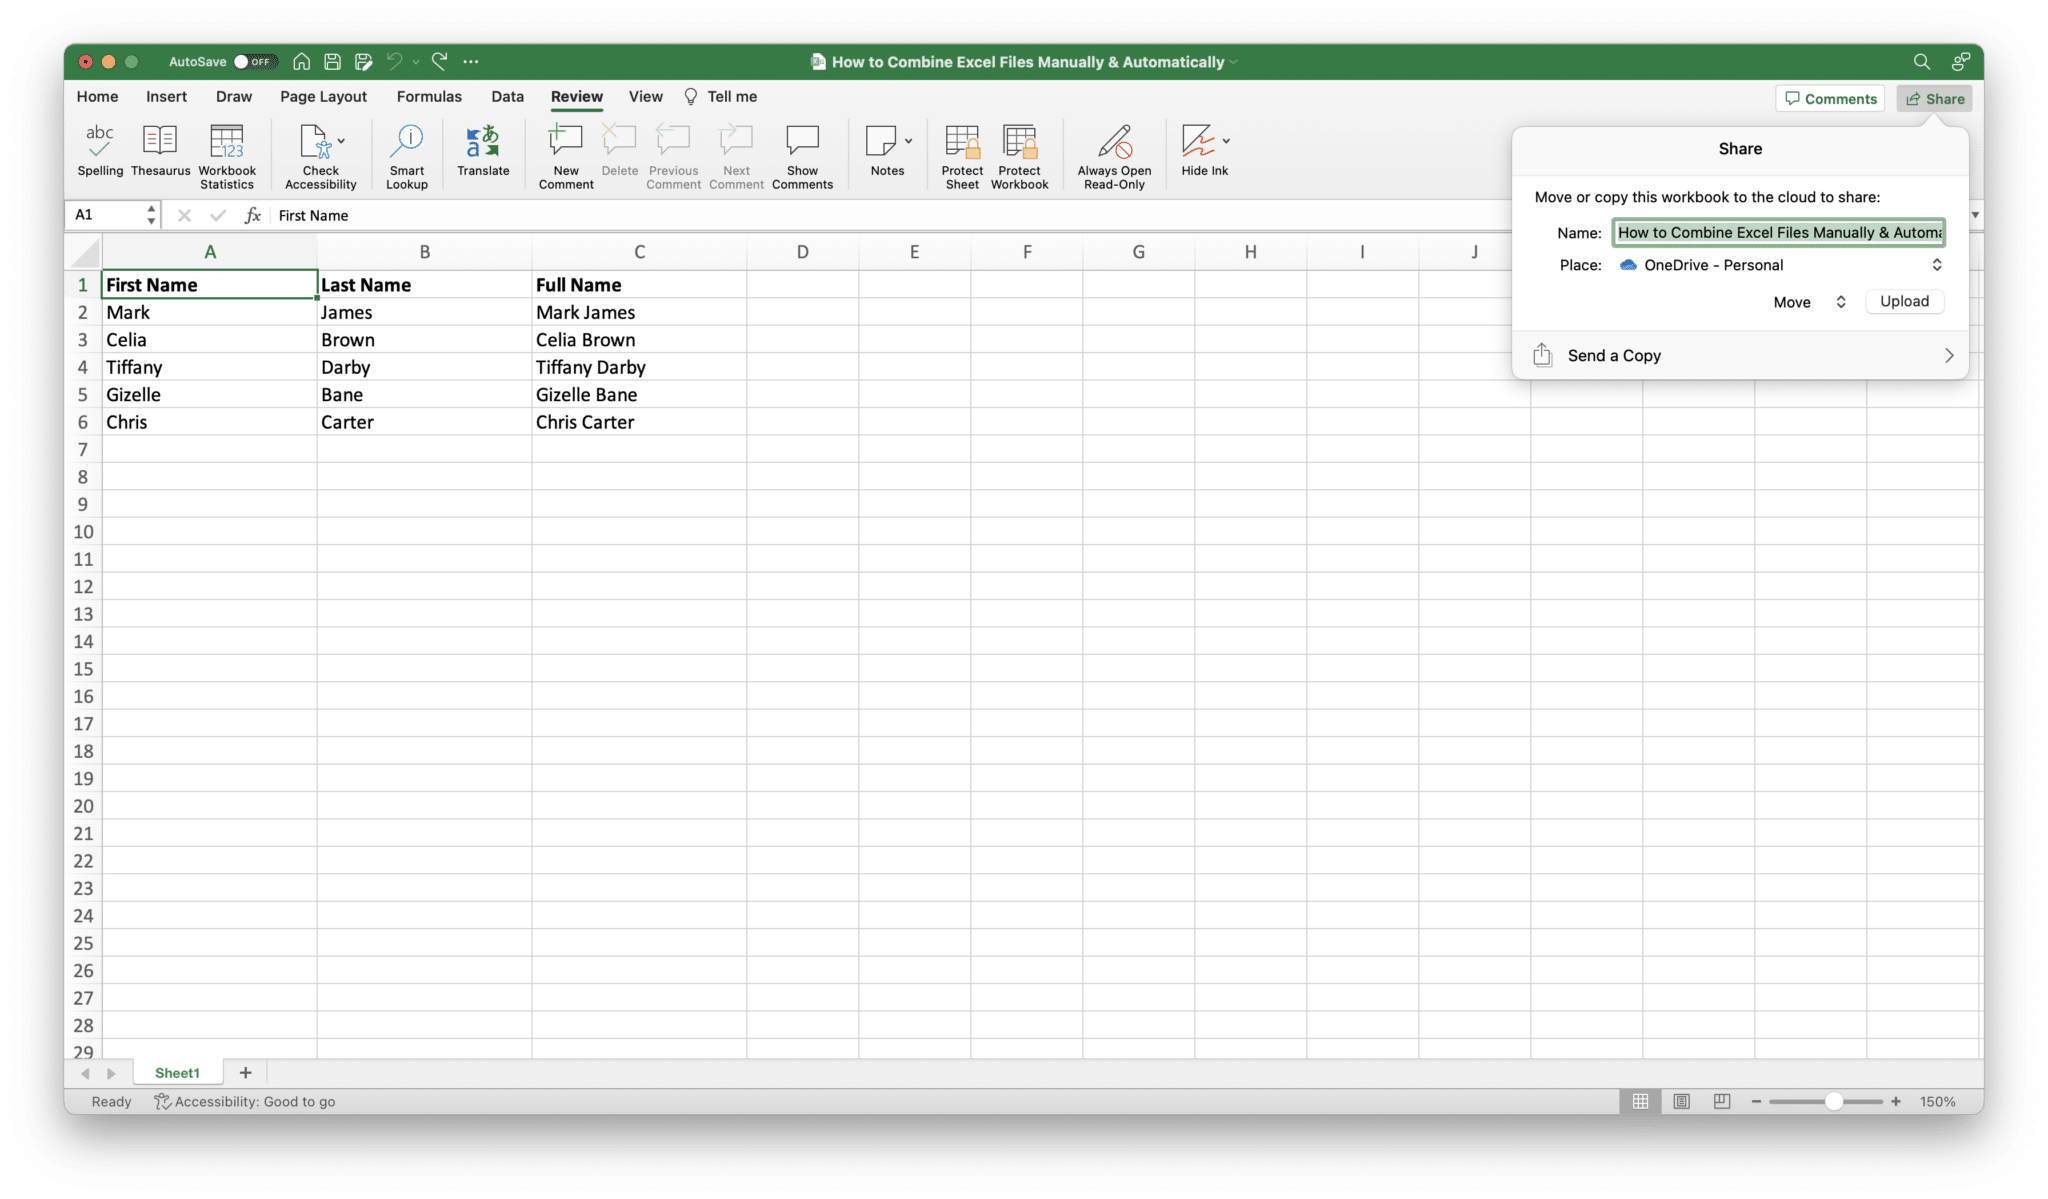This screenshot has width=2048, height=1199.
Task: Open the Thesaurus
Action: click(x=159, y=152)
